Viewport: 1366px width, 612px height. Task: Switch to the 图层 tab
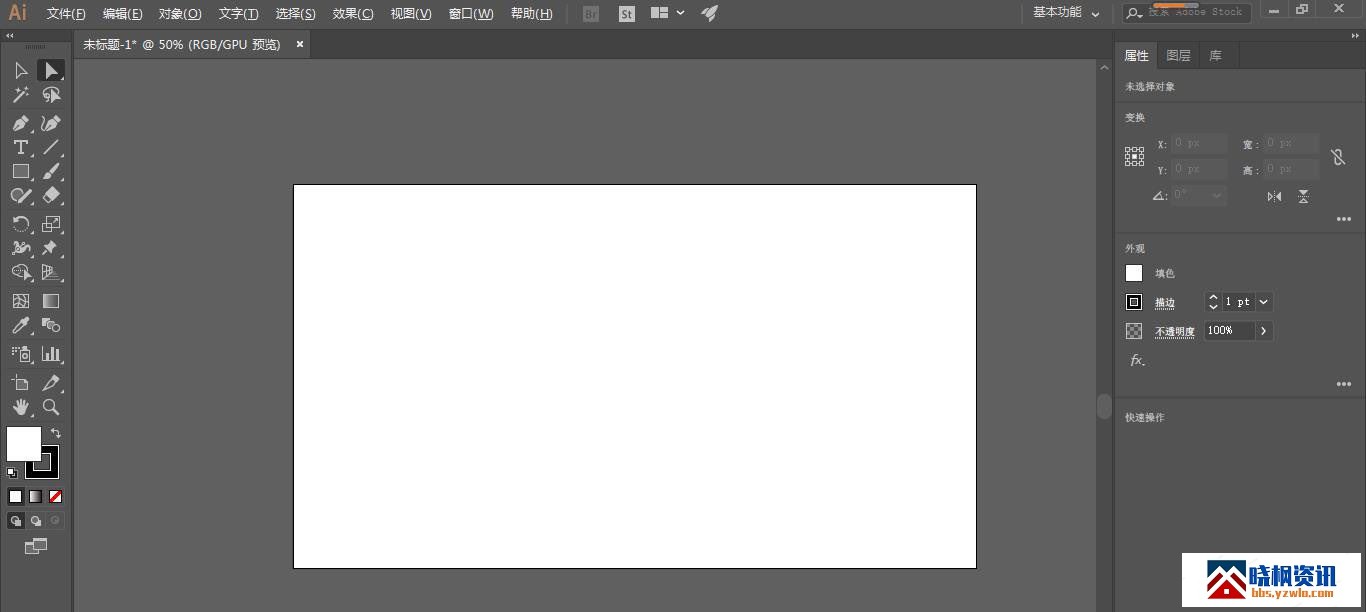coord(1178,56)
